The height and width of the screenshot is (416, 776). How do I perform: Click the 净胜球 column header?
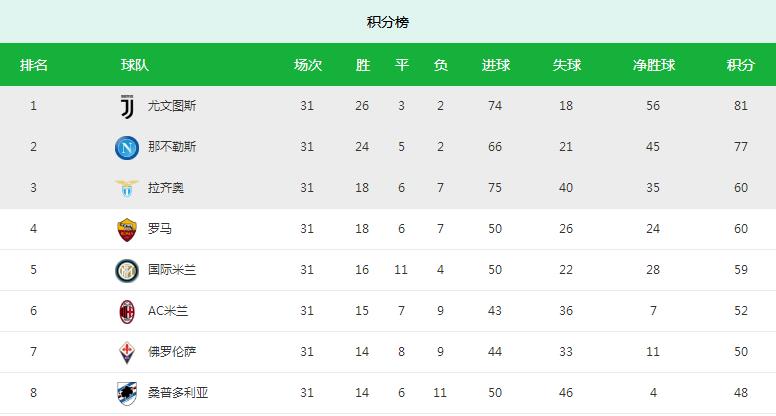tap(654, 65)
